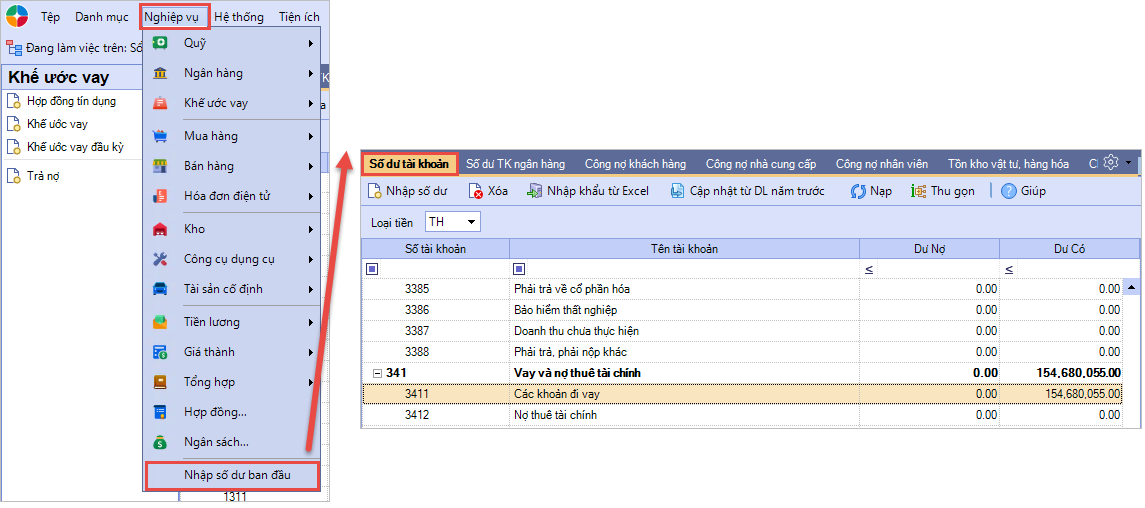
Task: Click Cập nhật từ DL năm trước
Action: pyautogui.click(x=747, y=191)
